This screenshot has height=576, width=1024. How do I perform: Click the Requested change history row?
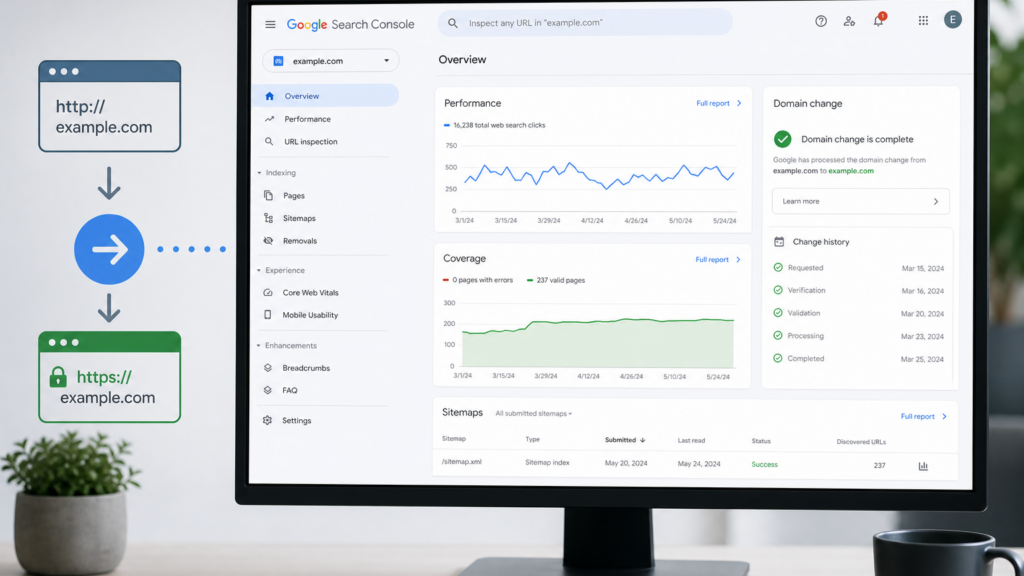pos(858,268)
